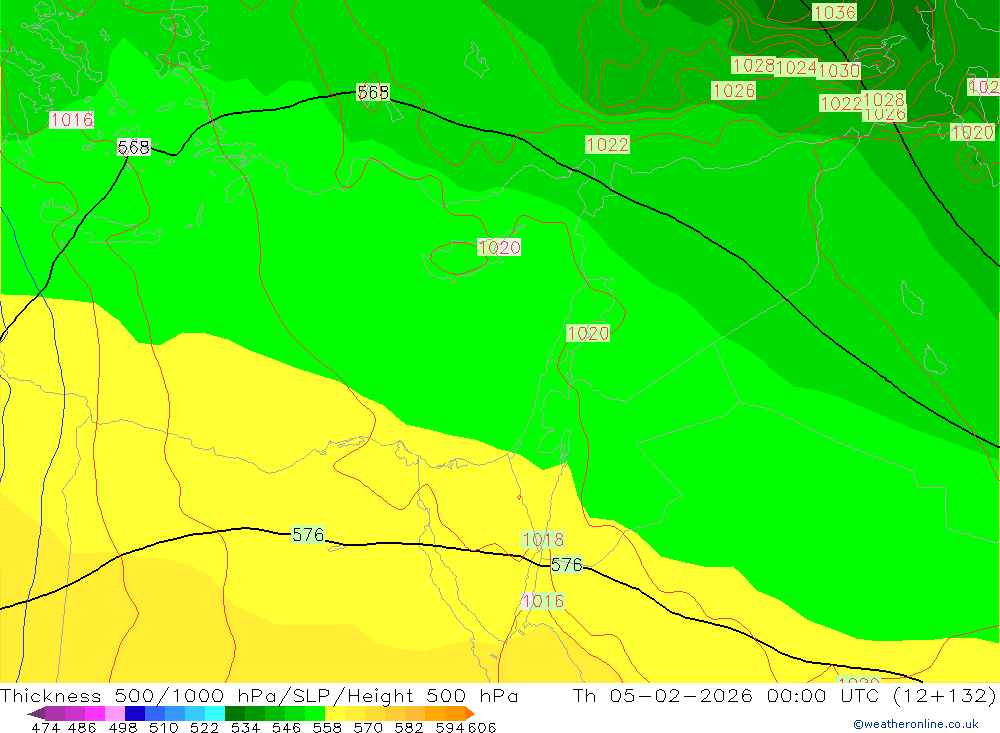Click the 1028 label next to 1024

753,65
